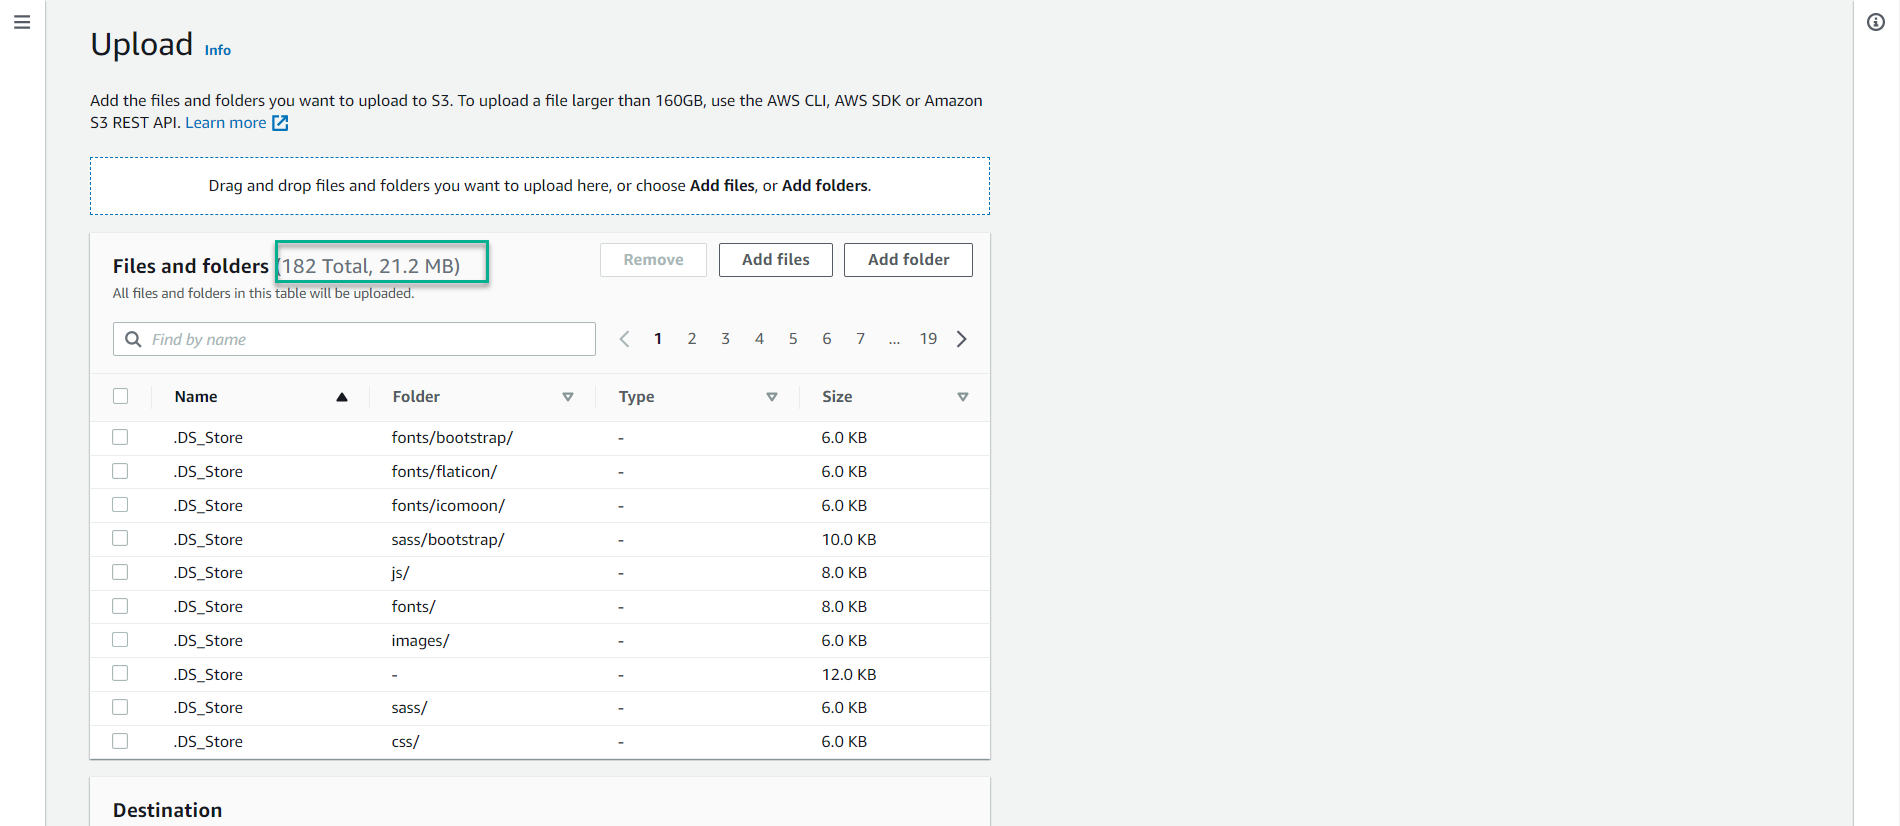Go to page 5
The image size is (1900, 826).
pos(793,339)
